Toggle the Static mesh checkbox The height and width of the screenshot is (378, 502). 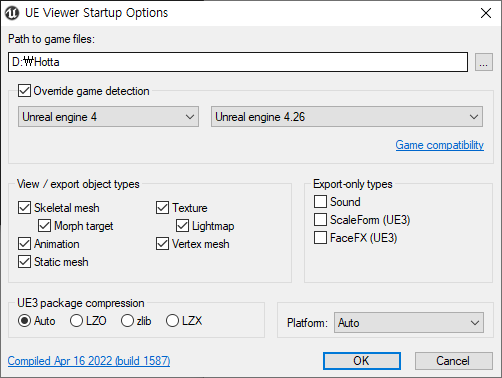(x=24, y=262)
